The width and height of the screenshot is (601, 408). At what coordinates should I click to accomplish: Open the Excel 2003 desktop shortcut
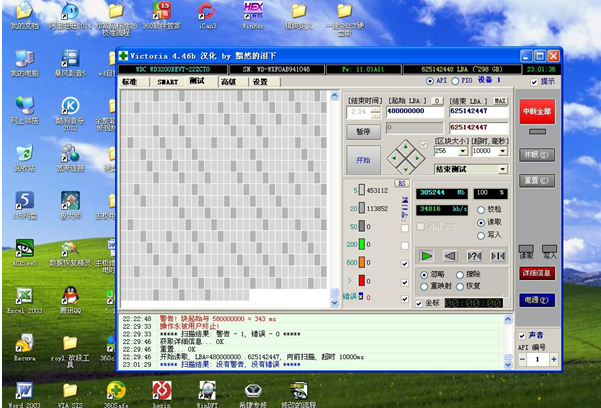24,301
